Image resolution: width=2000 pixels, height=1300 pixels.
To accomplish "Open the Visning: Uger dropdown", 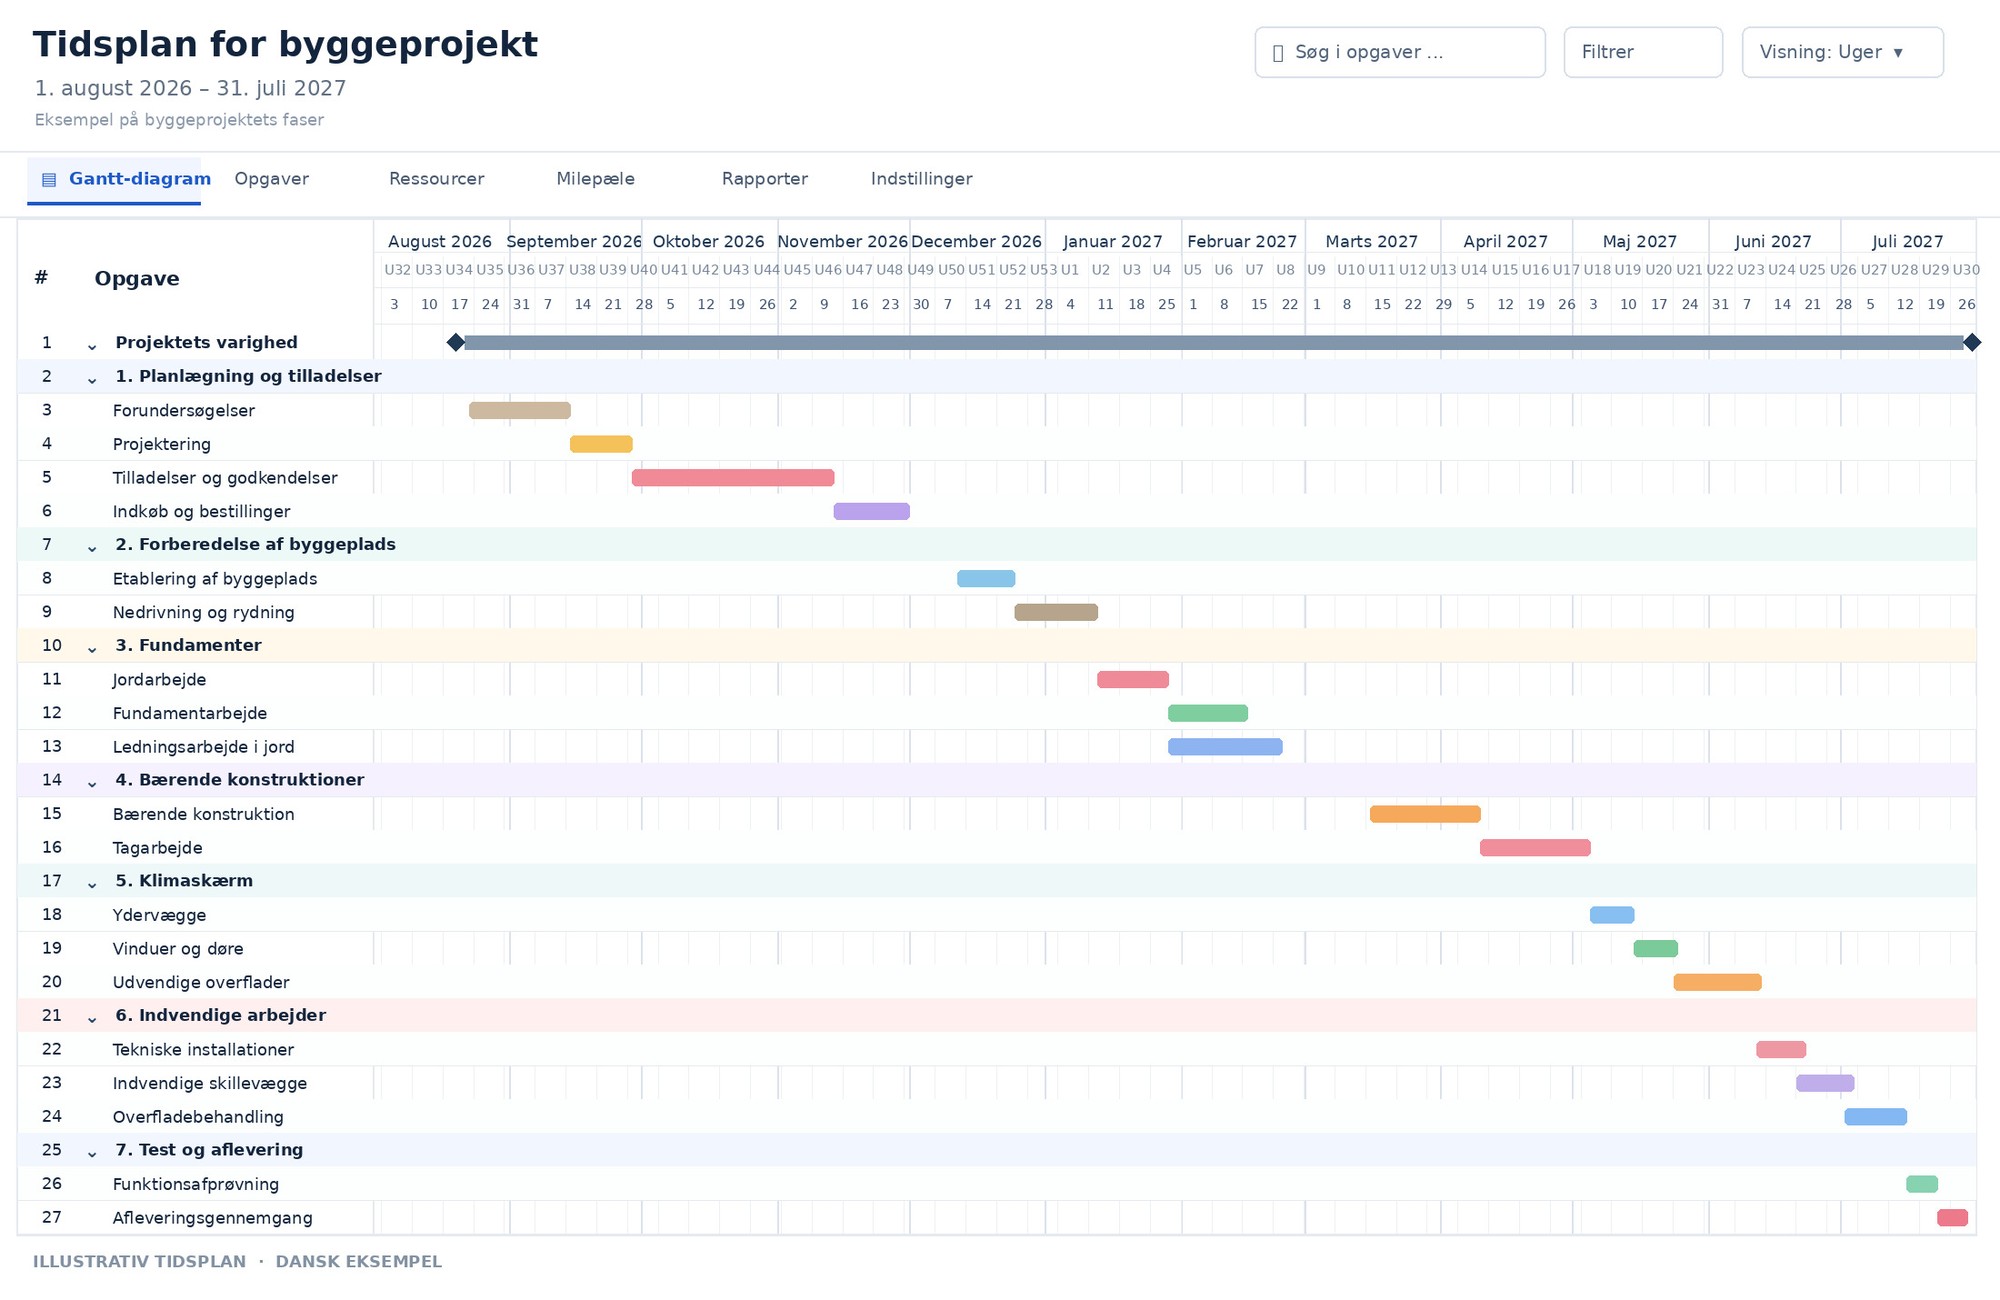I will tap(1843, 52).
